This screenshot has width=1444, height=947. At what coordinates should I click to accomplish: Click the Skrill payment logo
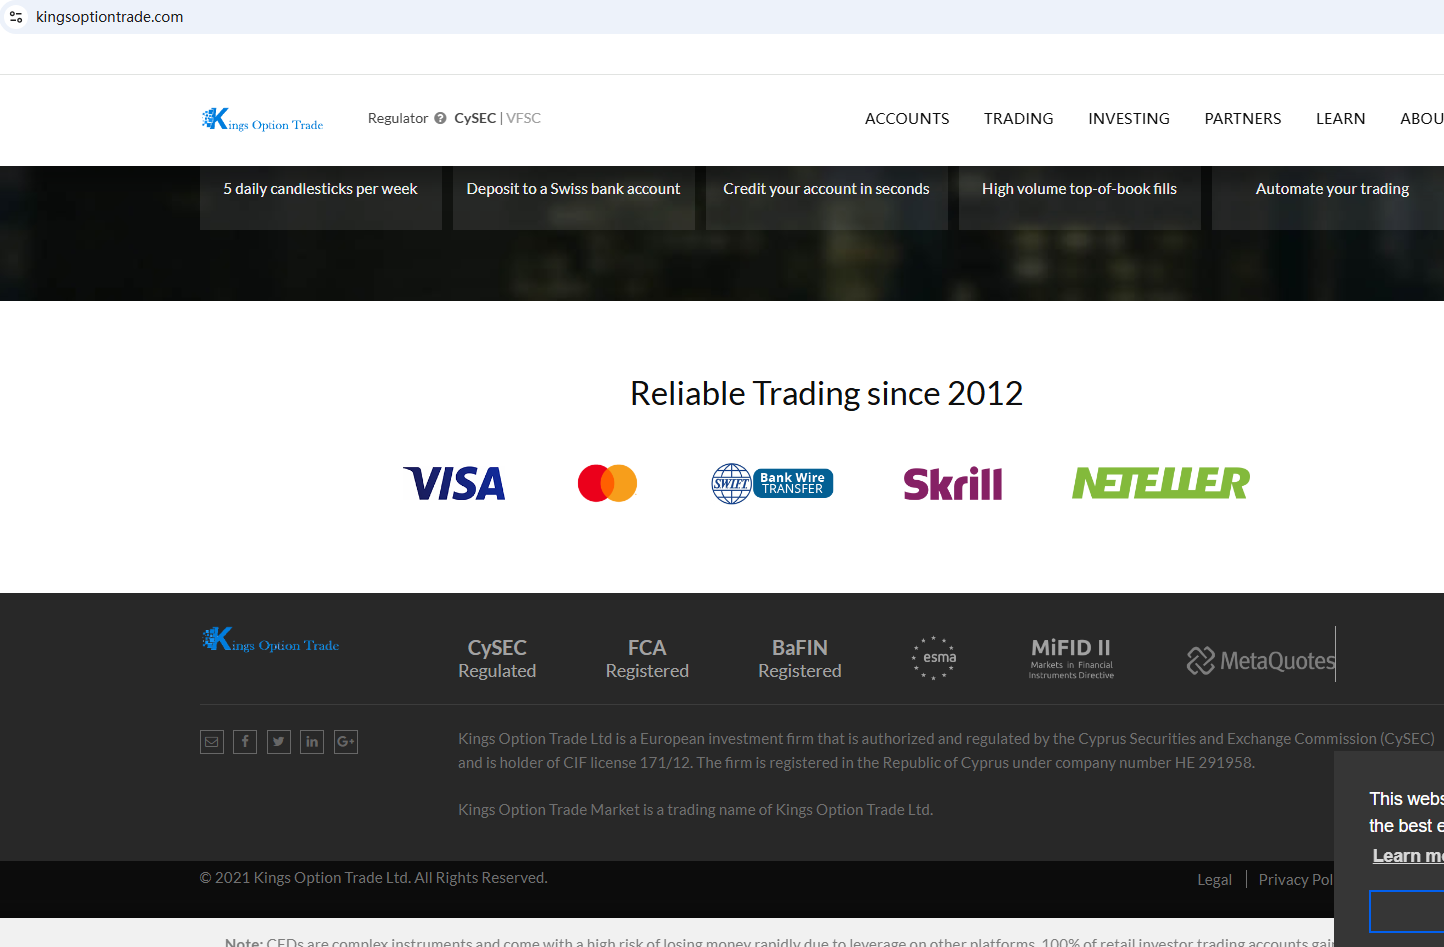click(952, 484)
